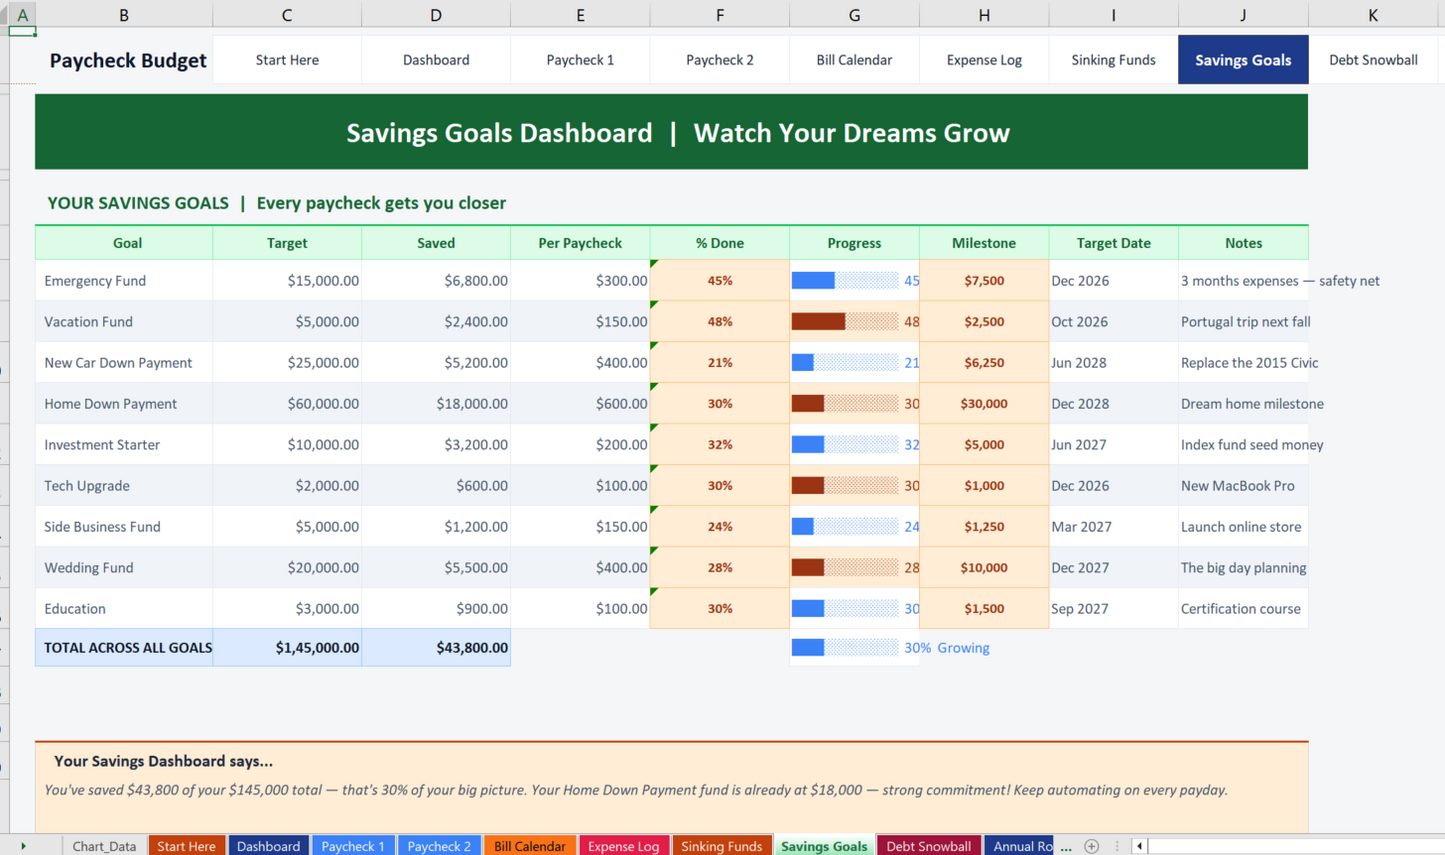Click the Vacation Fund goal cell

point(124,322)
